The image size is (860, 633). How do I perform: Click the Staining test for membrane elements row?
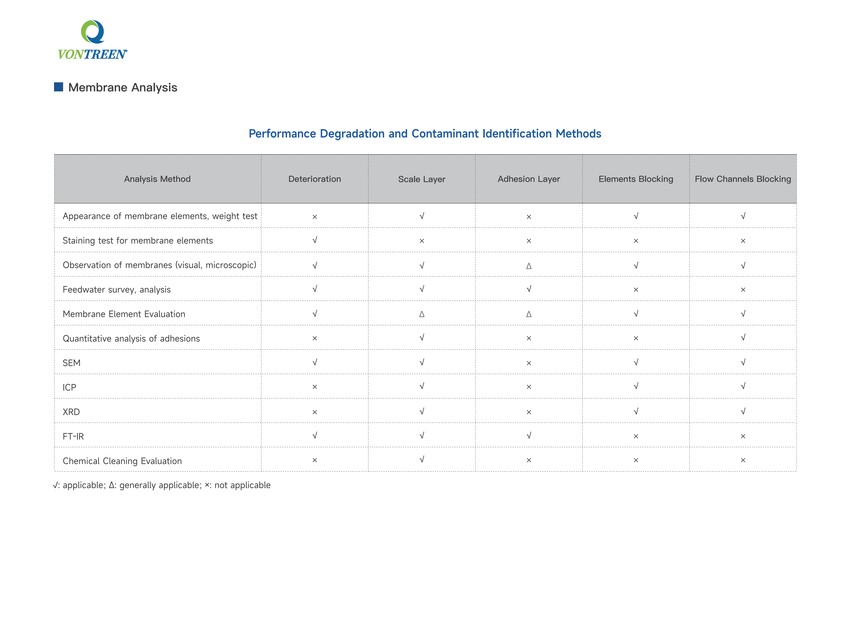138,241
